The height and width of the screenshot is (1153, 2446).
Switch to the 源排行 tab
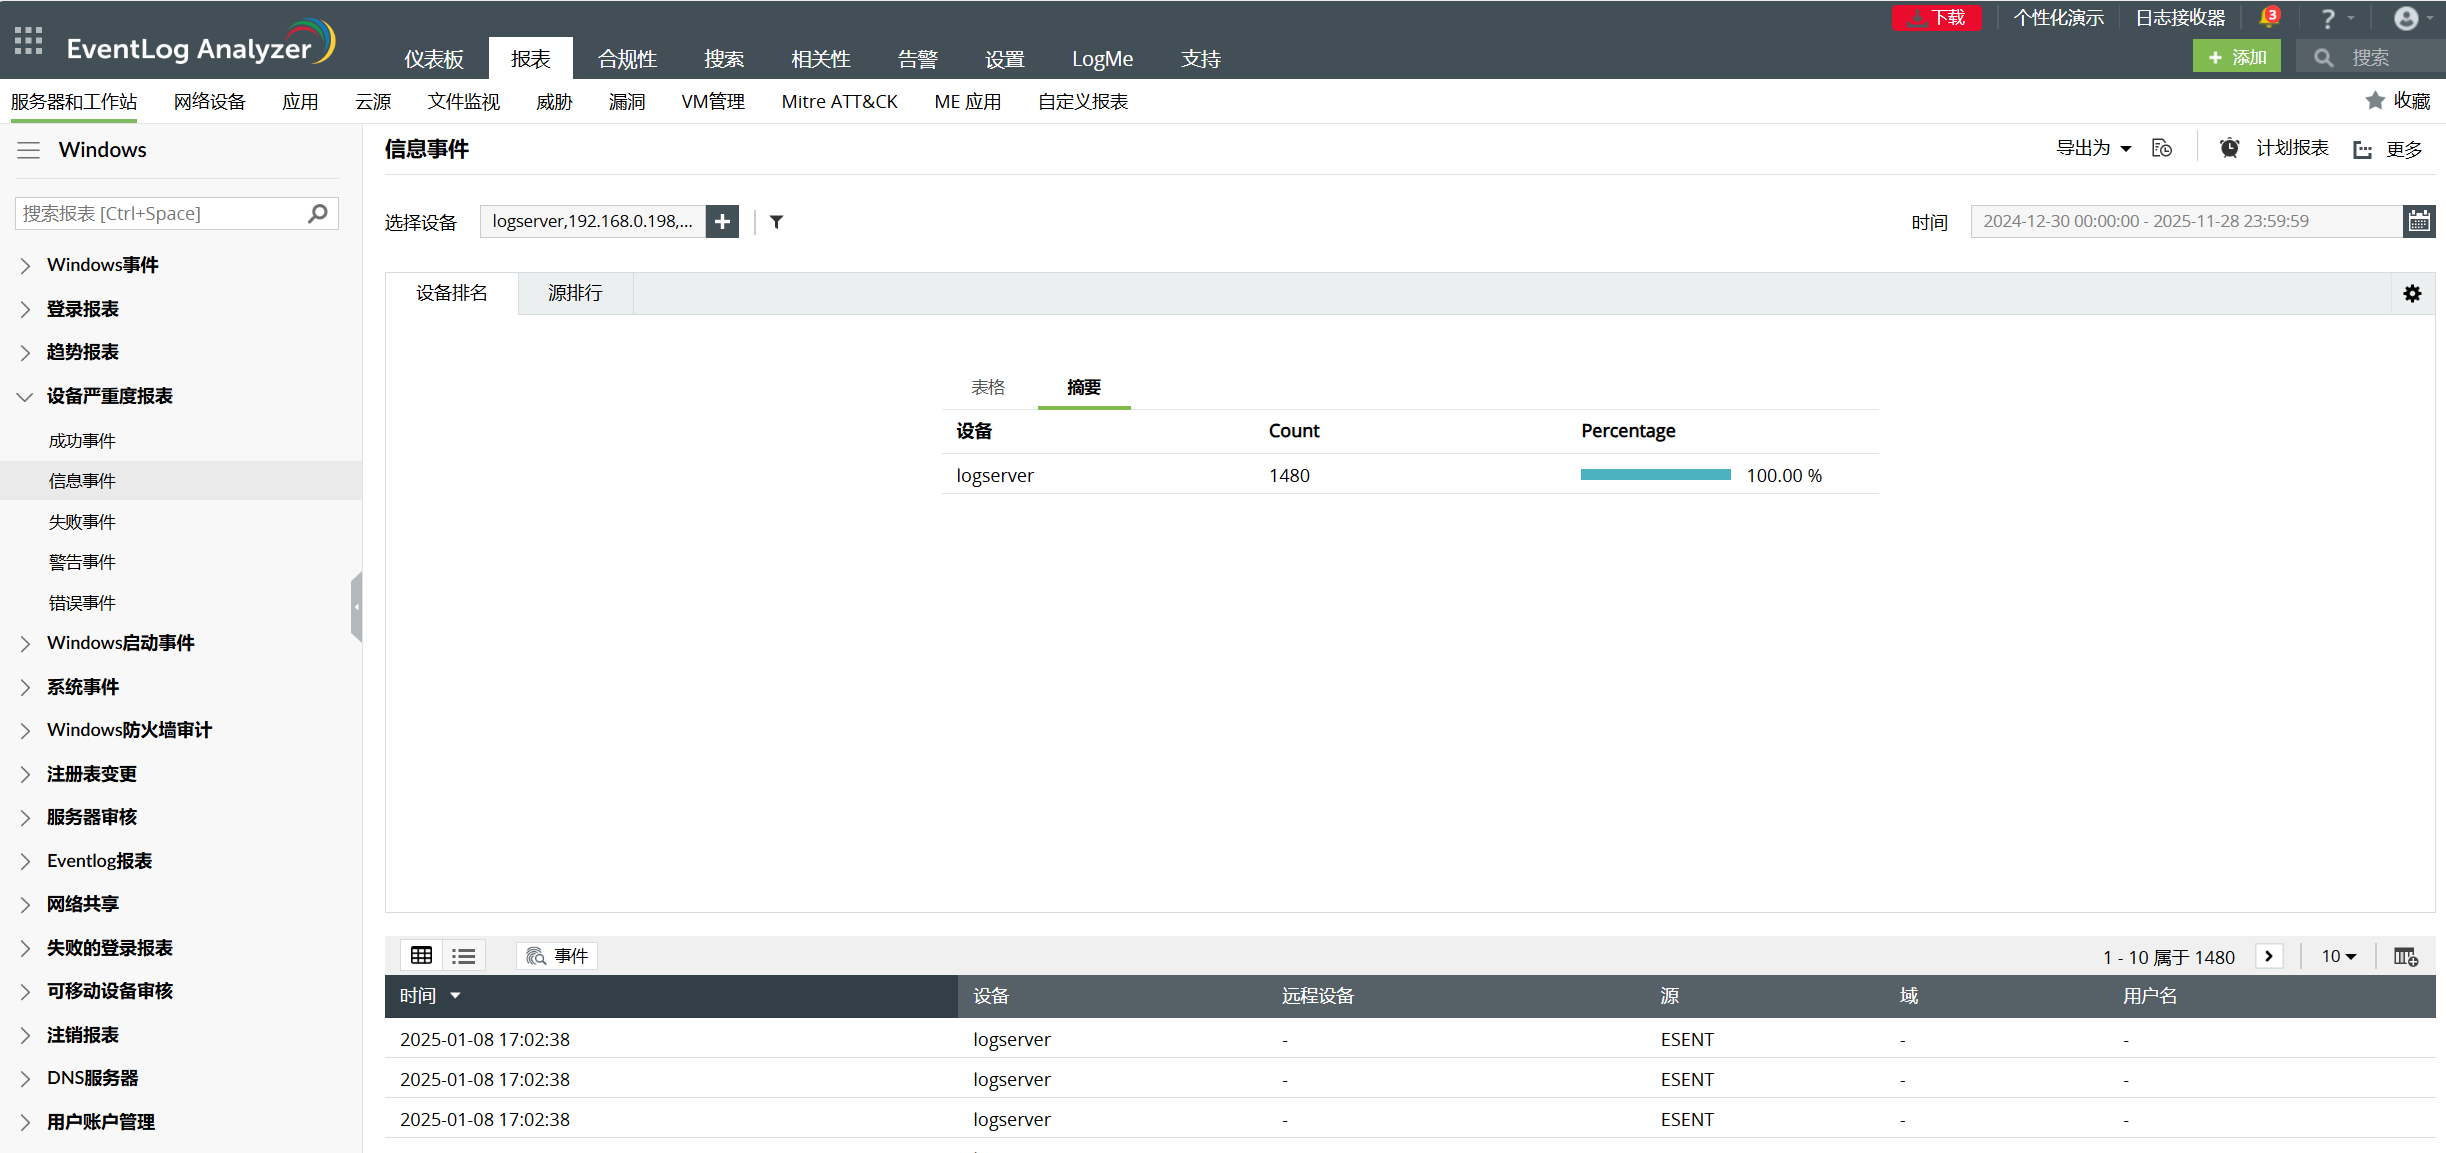click(x=575, y=293)
